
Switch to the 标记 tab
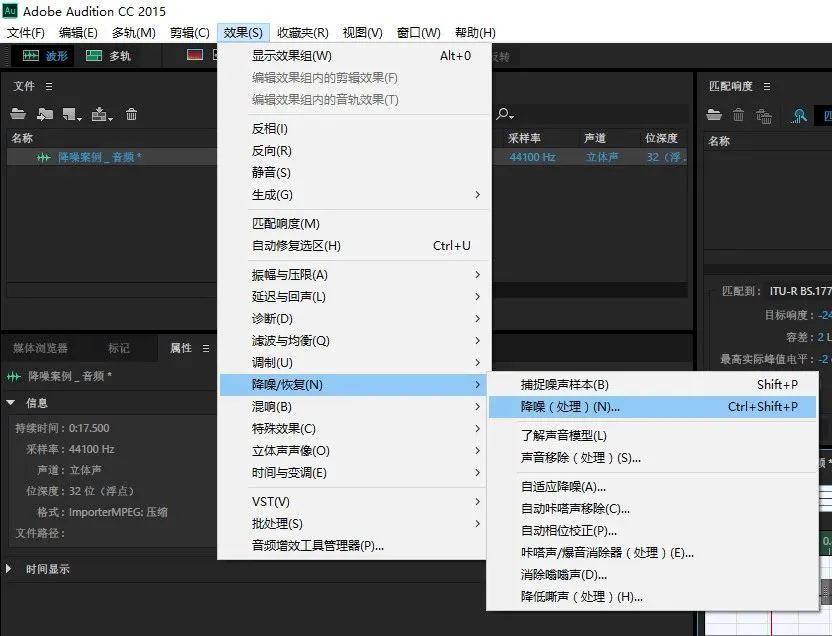[x=119, y=347]
